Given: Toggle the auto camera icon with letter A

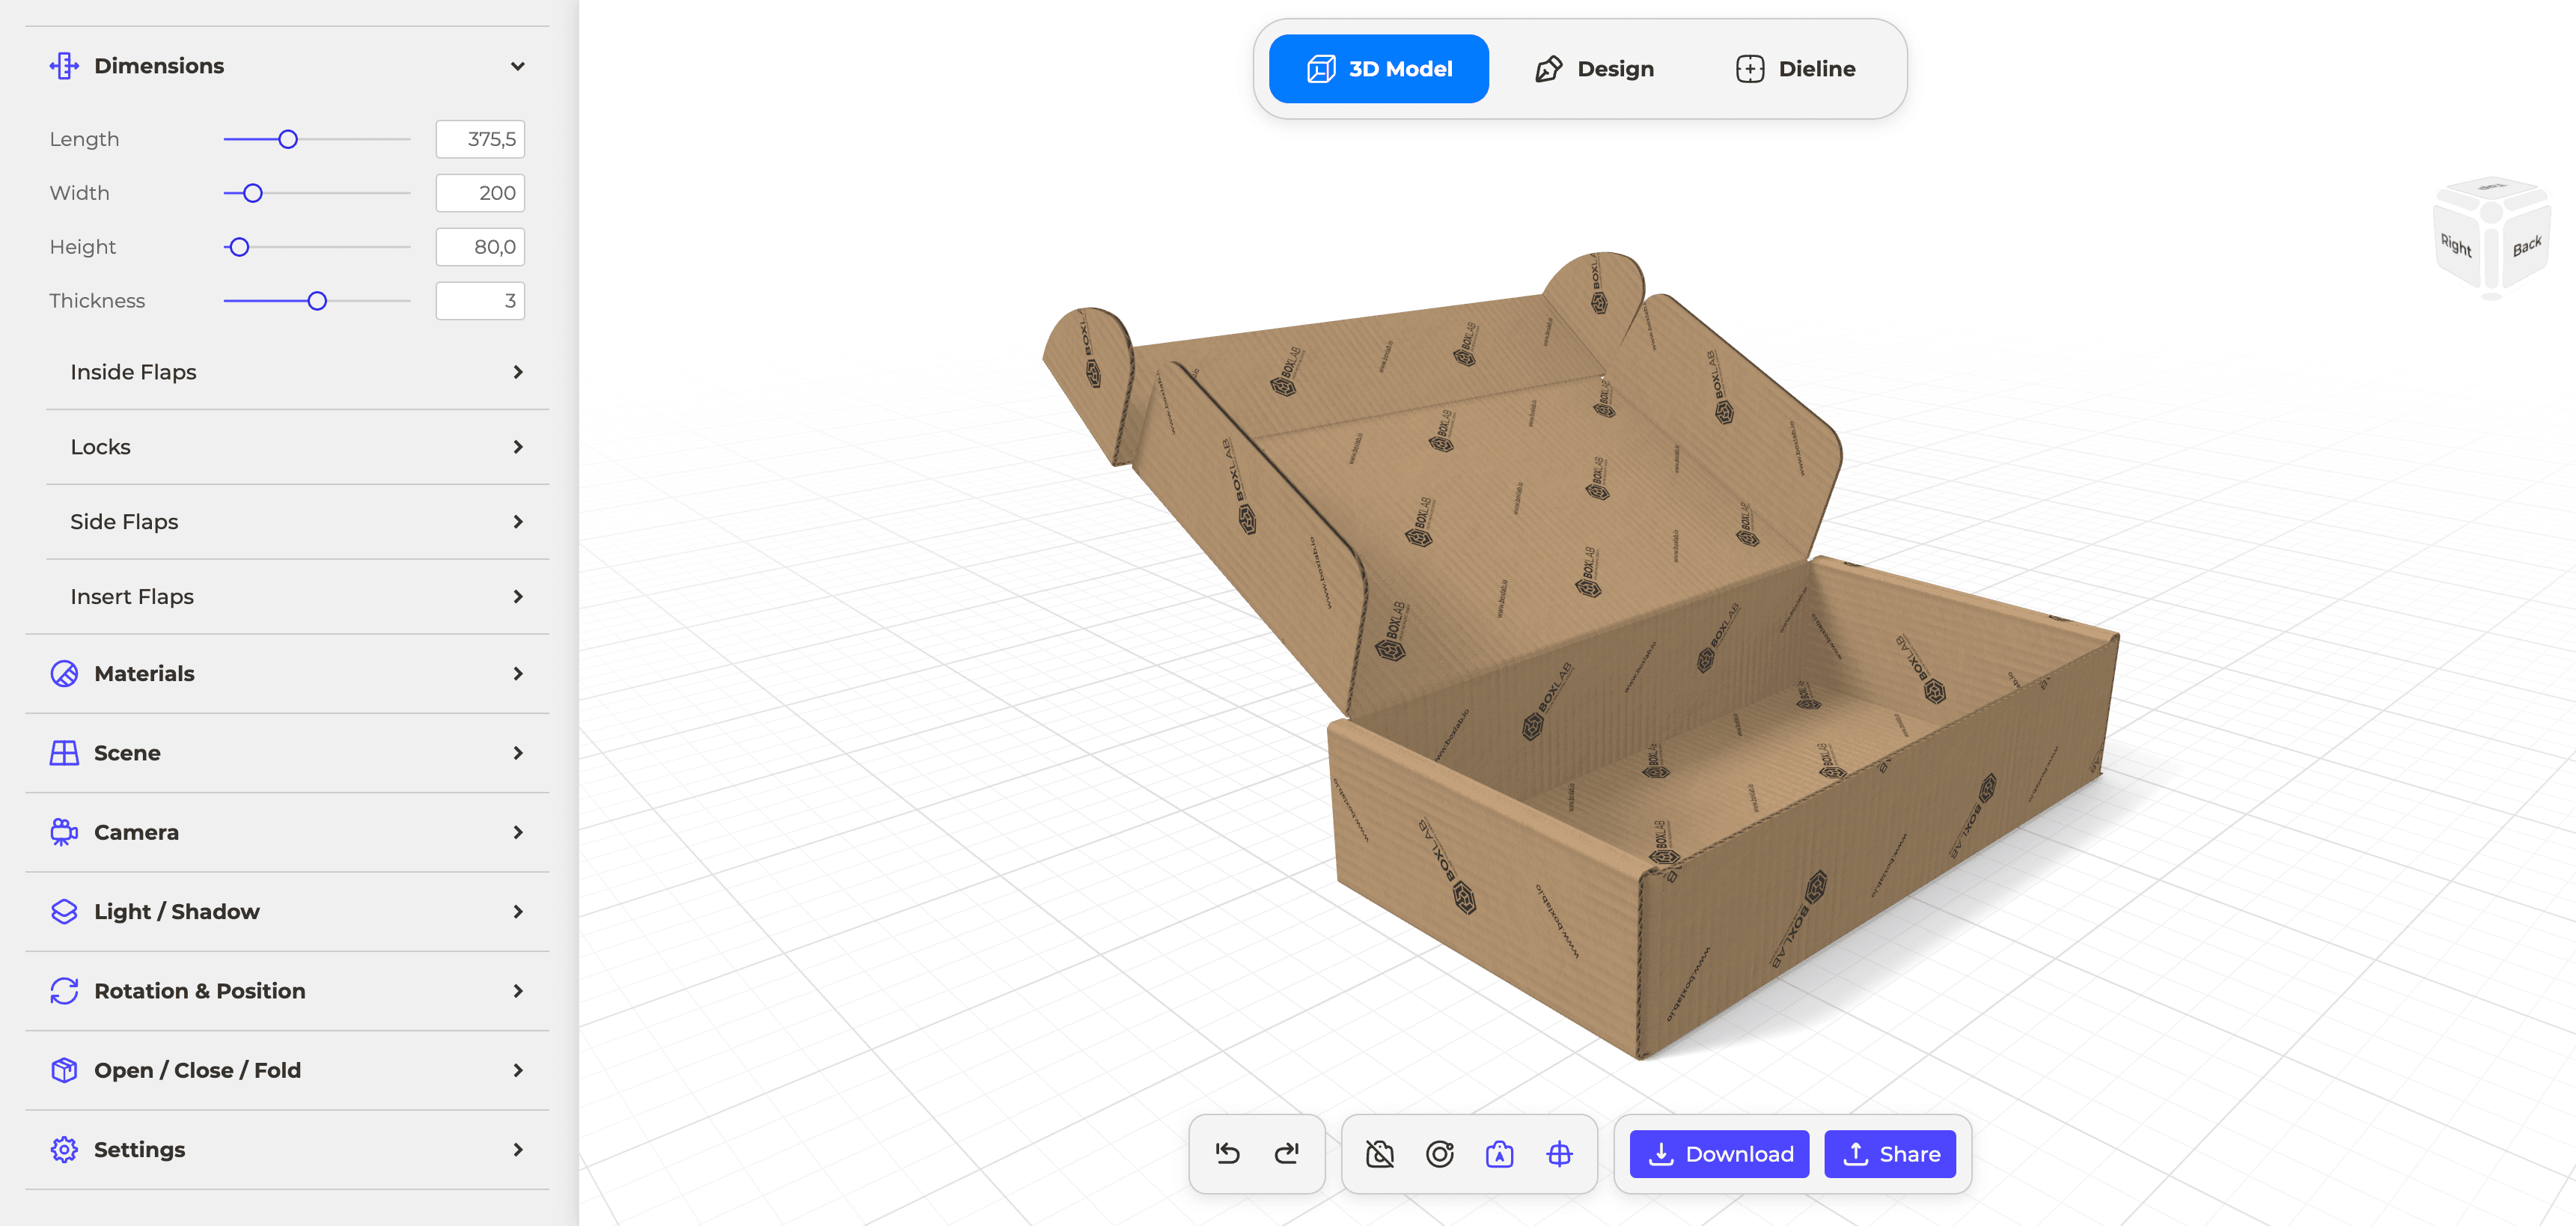Looking at the screenshot, I should pos(1499,1154).
